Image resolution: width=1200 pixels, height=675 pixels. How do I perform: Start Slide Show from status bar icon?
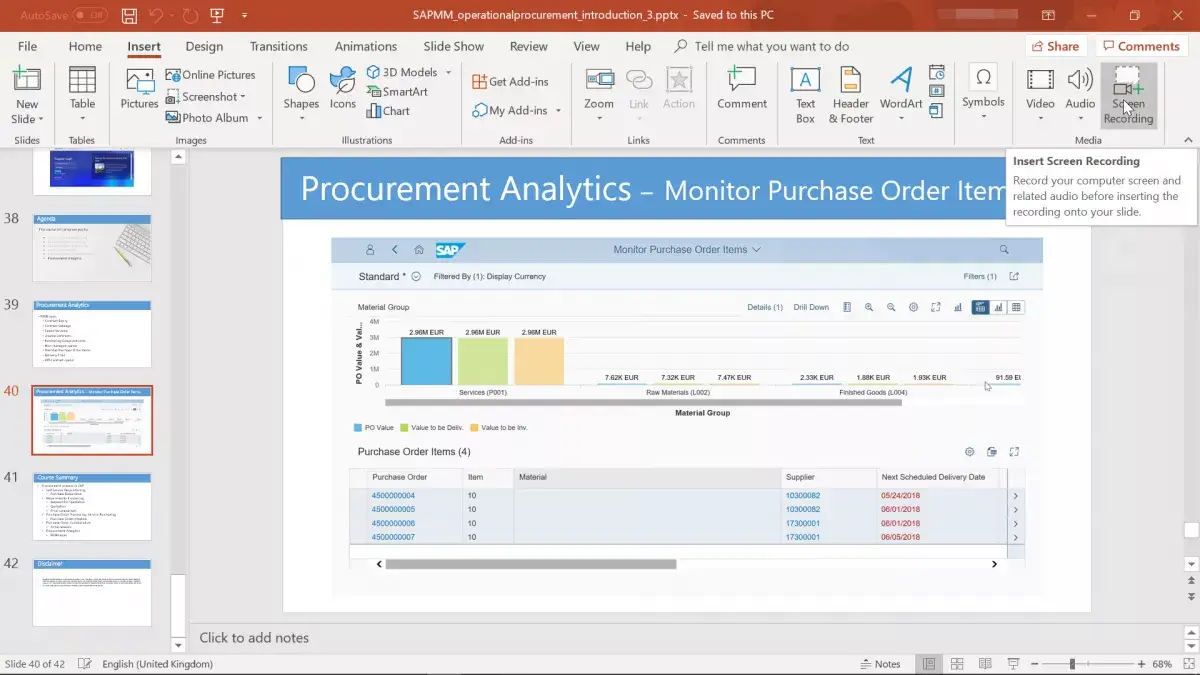pos(1012,664)
